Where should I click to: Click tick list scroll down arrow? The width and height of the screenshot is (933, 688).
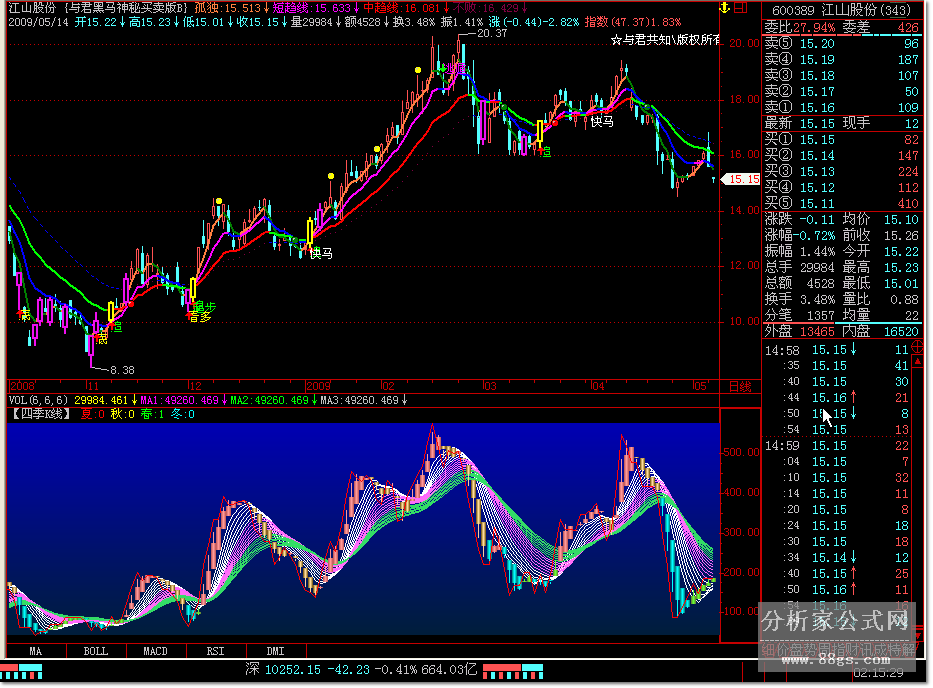[x=918, y=634]
